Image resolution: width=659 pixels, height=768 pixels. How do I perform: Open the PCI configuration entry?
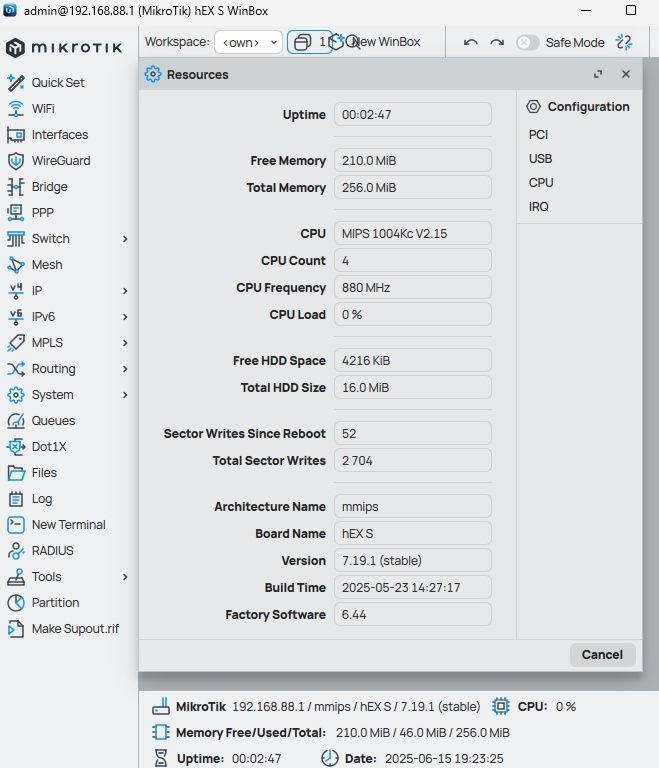click(538, 135)
